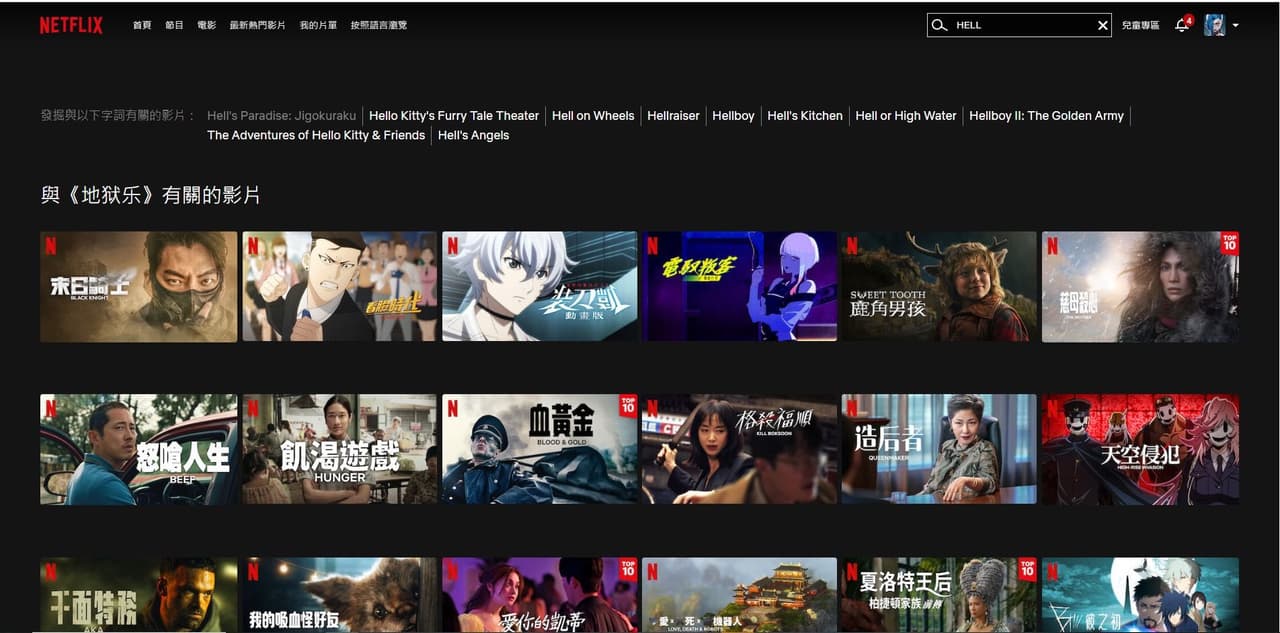Open the 鏈鋸人 white-haired anime thumbnail
This screenshot has height=633, width=1280.
[x=540, y=287]
